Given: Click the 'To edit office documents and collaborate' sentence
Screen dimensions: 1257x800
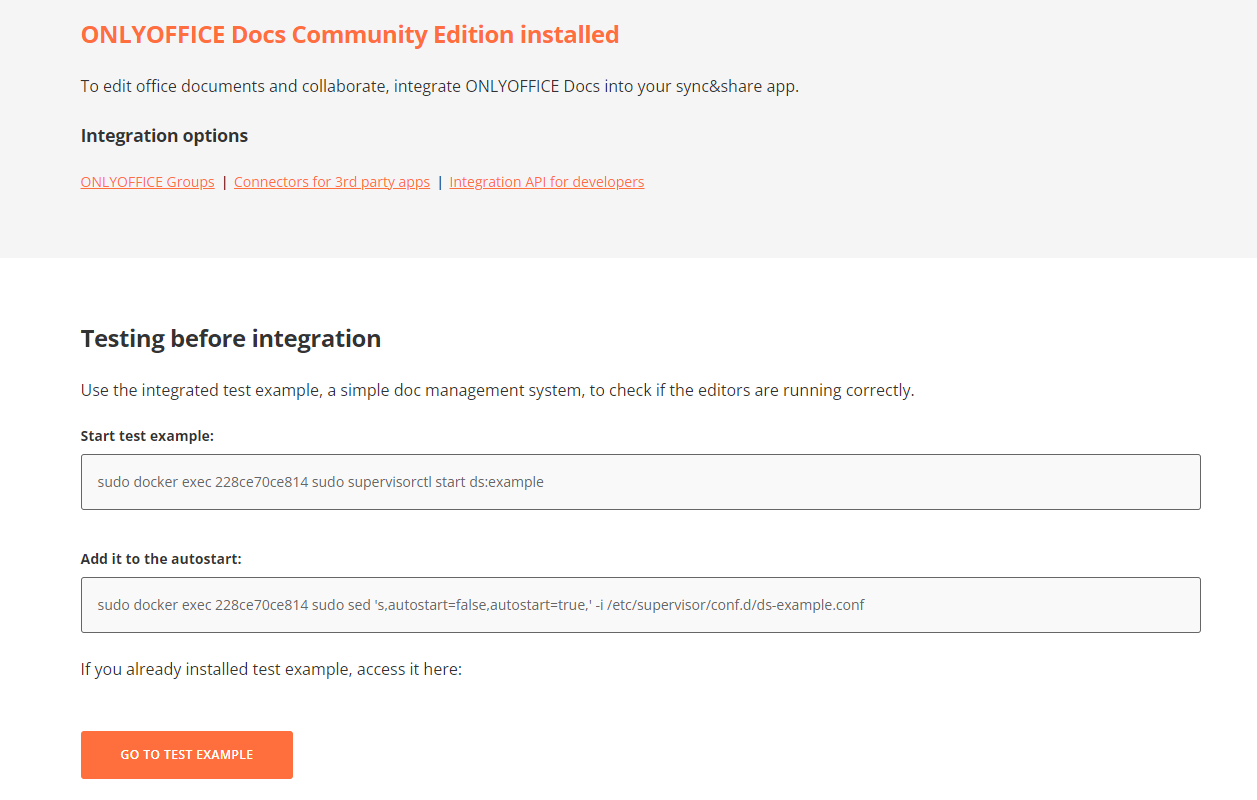Looking at the screenshot, I should 440,86.
